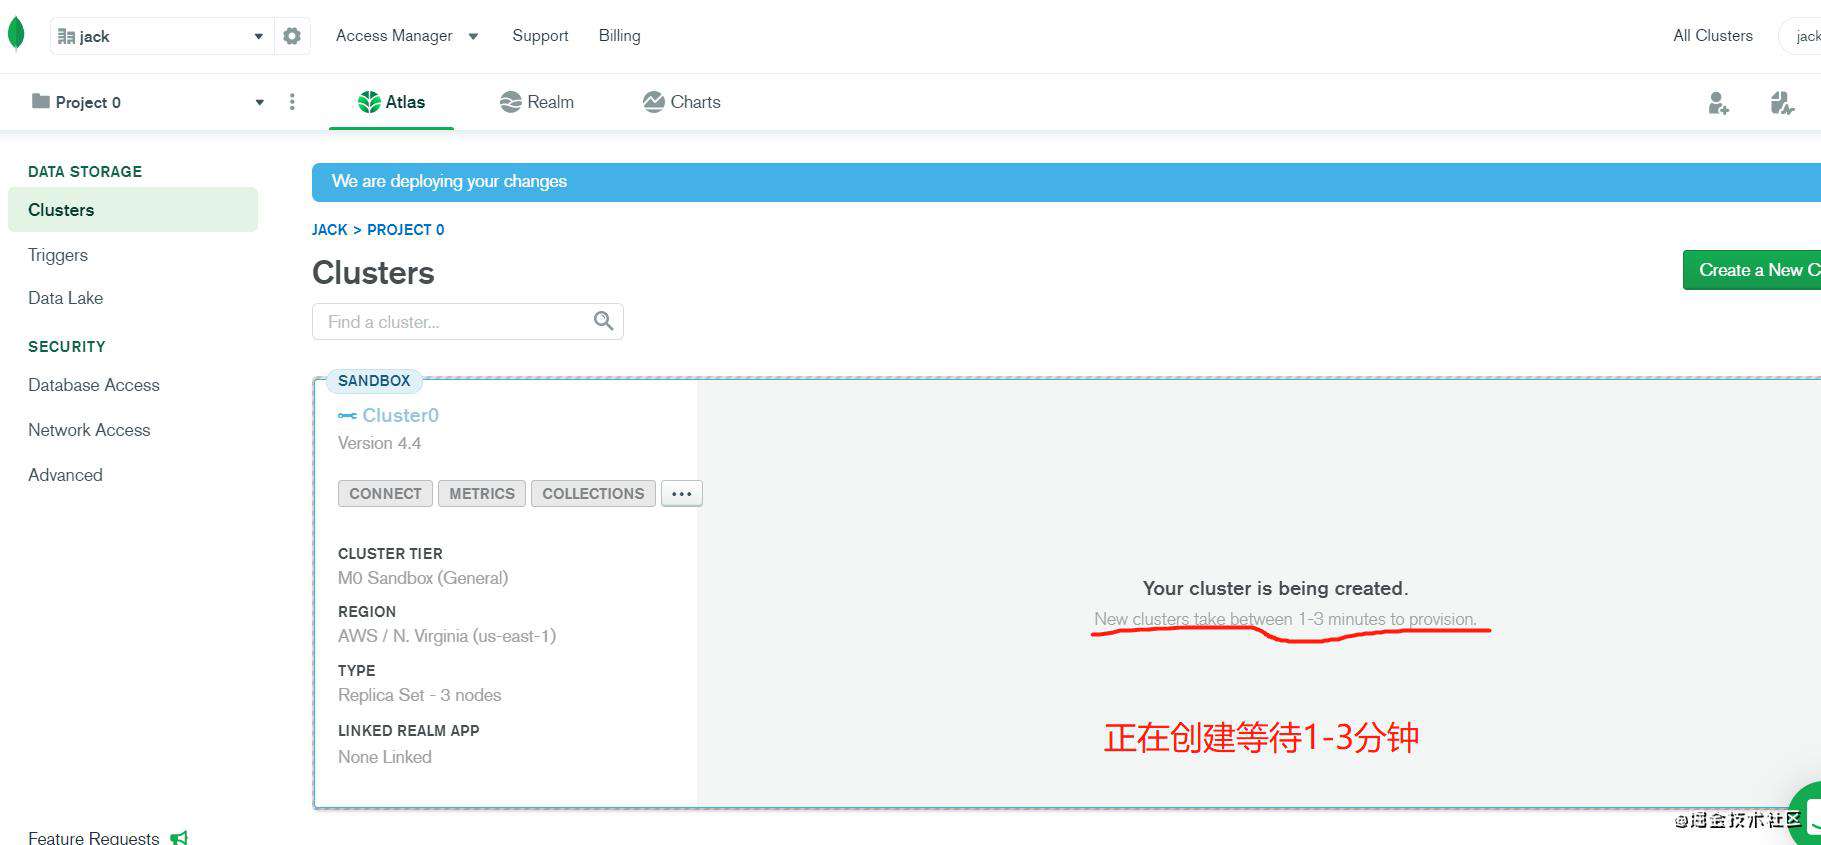Click the Project 0 folder icon

41,101
